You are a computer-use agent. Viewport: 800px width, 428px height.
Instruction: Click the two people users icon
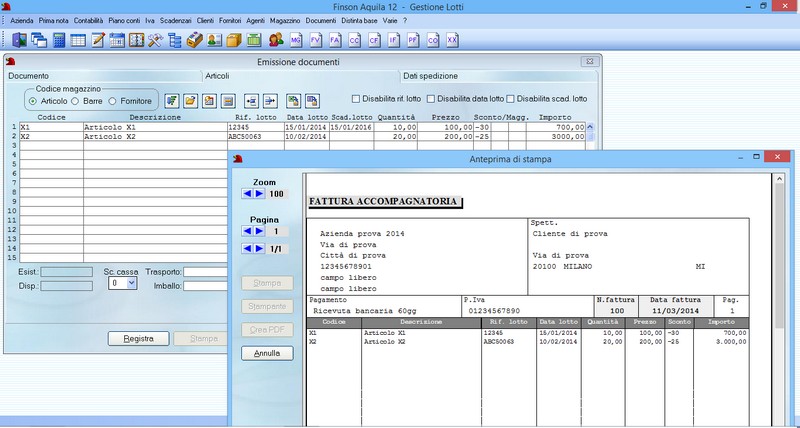coord(276,40)
